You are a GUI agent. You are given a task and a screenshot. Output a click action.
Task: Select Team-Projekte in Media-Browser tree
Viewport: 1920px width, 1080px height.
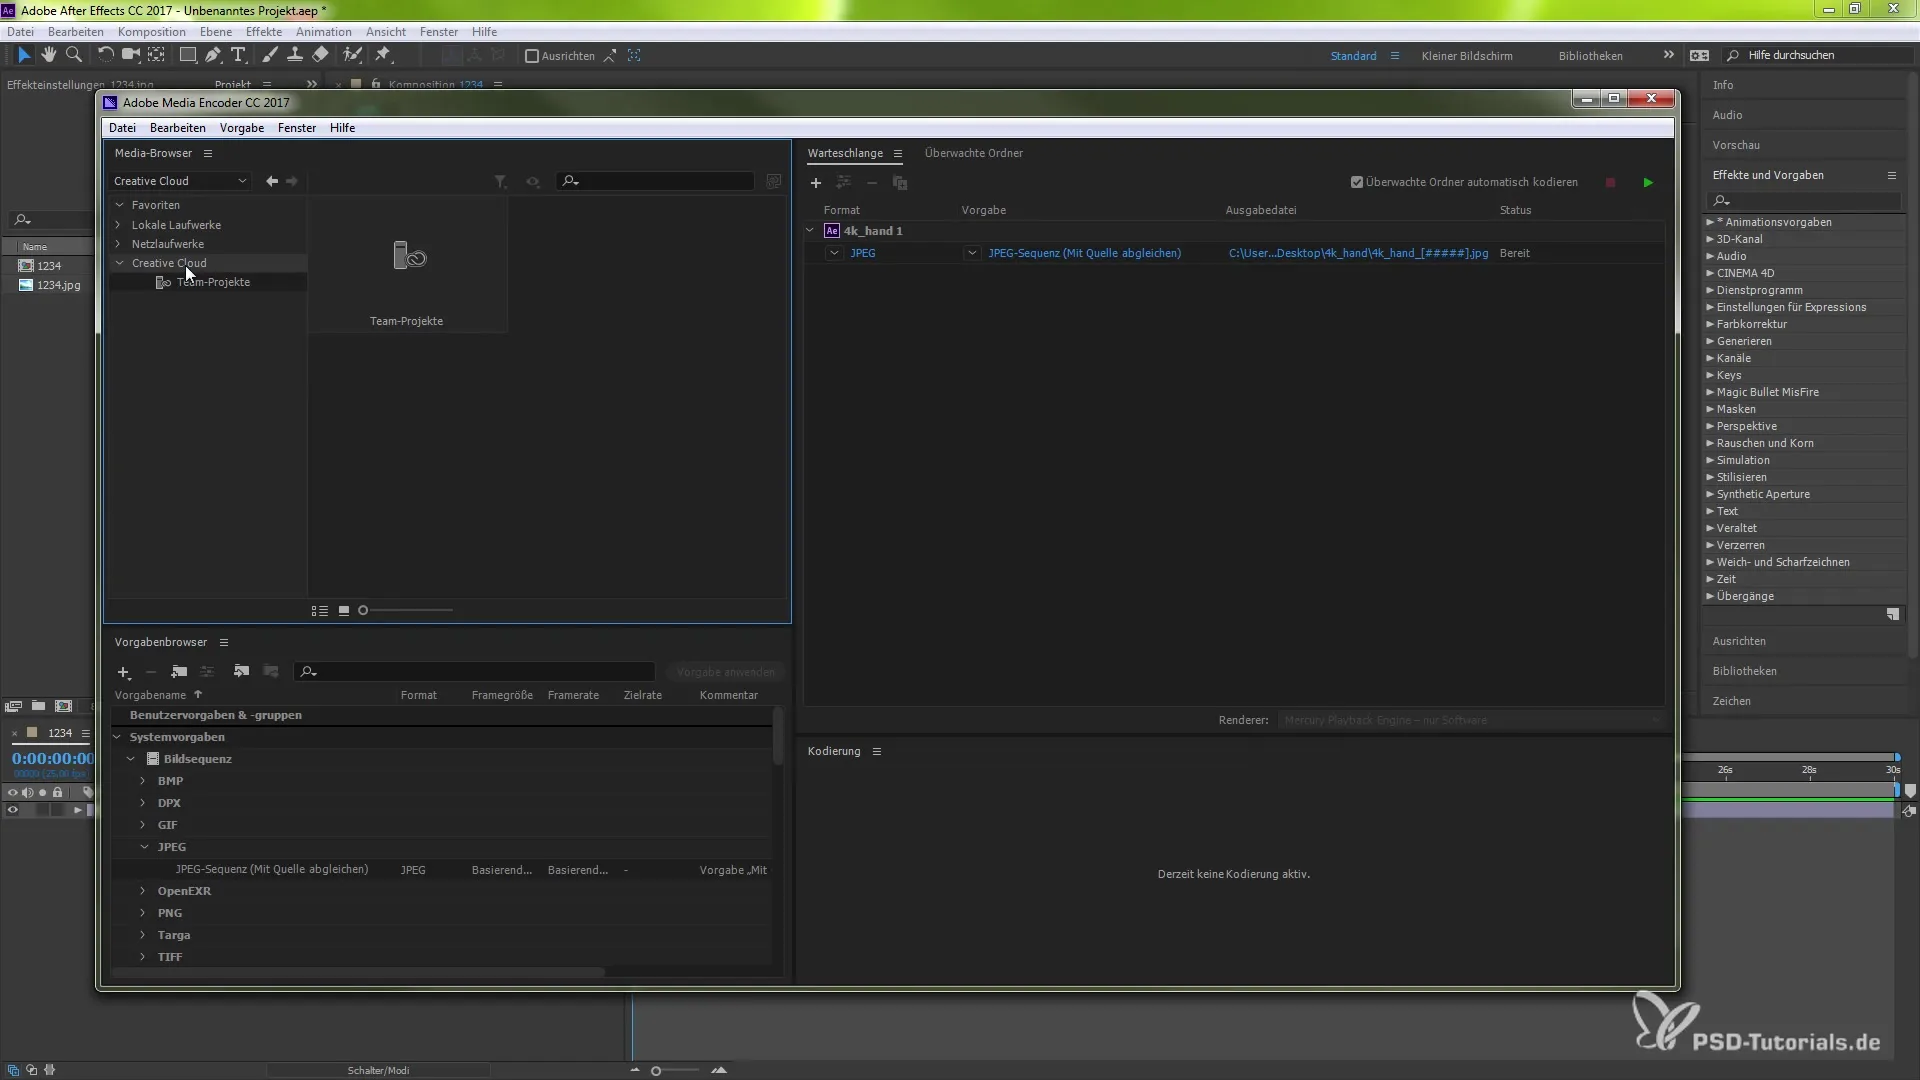[x=213, y=282]
